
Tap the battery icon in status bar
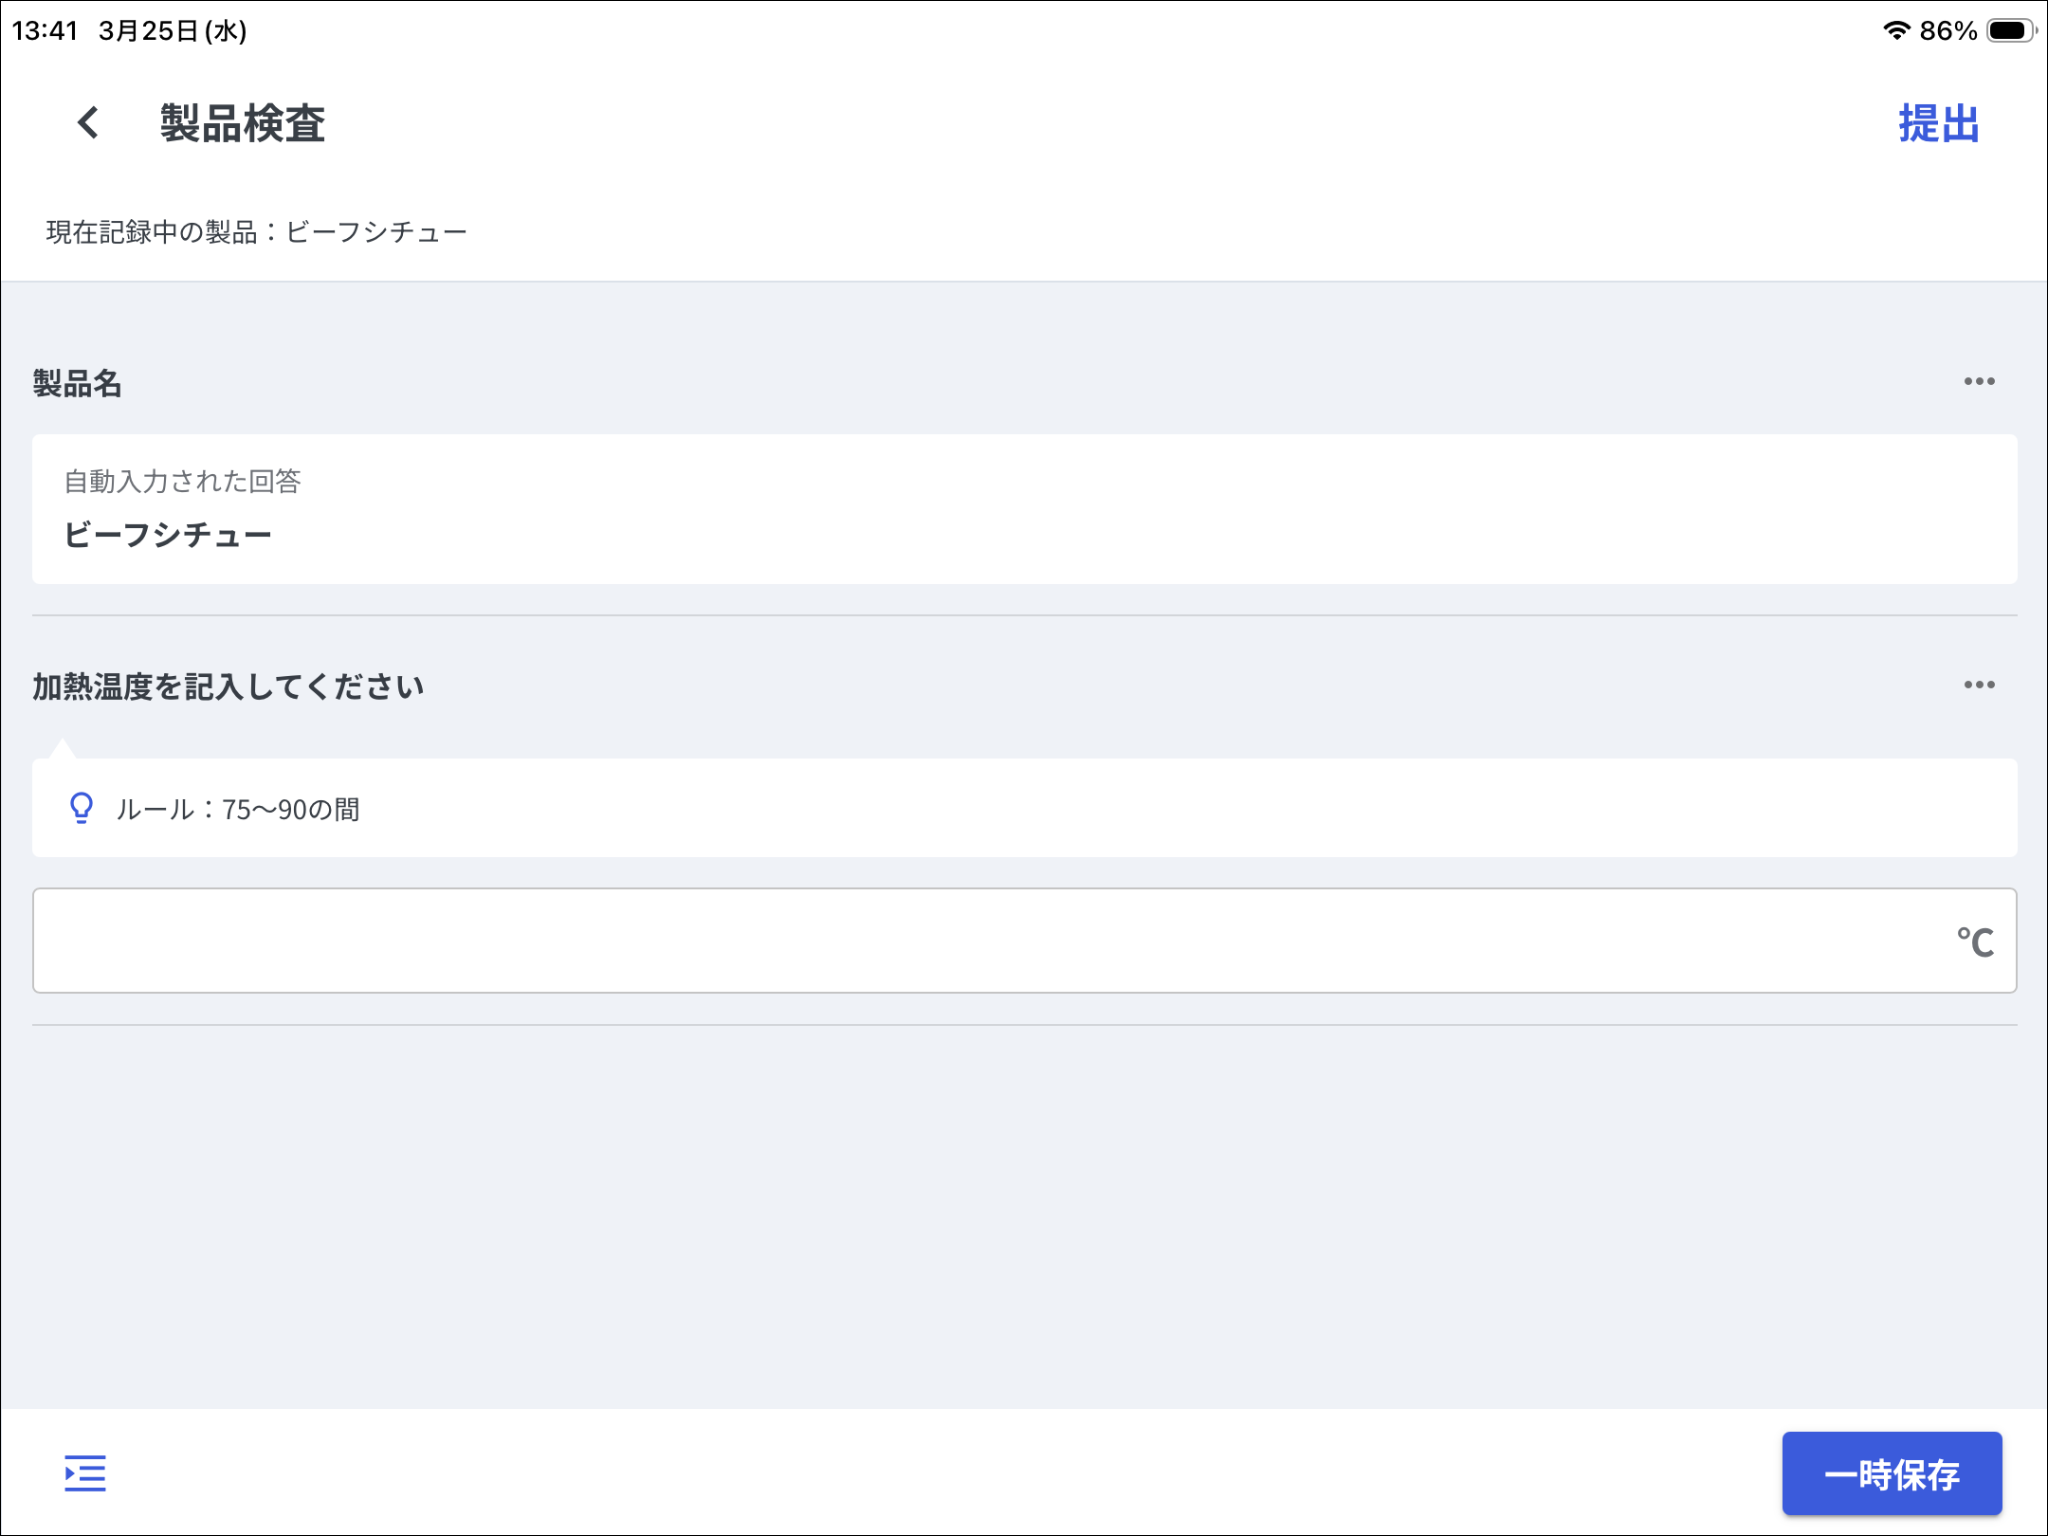(2010, 30)
